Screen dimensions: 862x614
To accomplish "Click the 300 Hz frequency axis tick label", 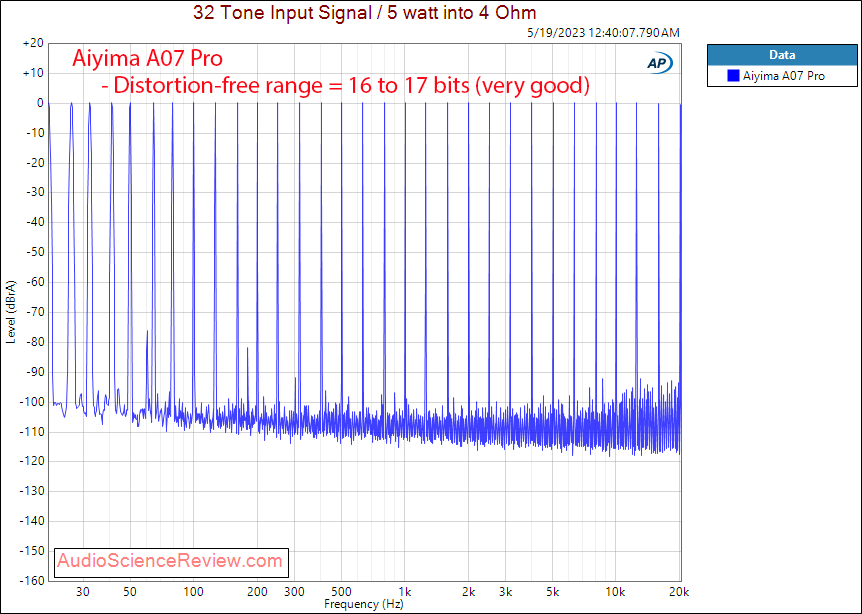I will pos(295,592).
